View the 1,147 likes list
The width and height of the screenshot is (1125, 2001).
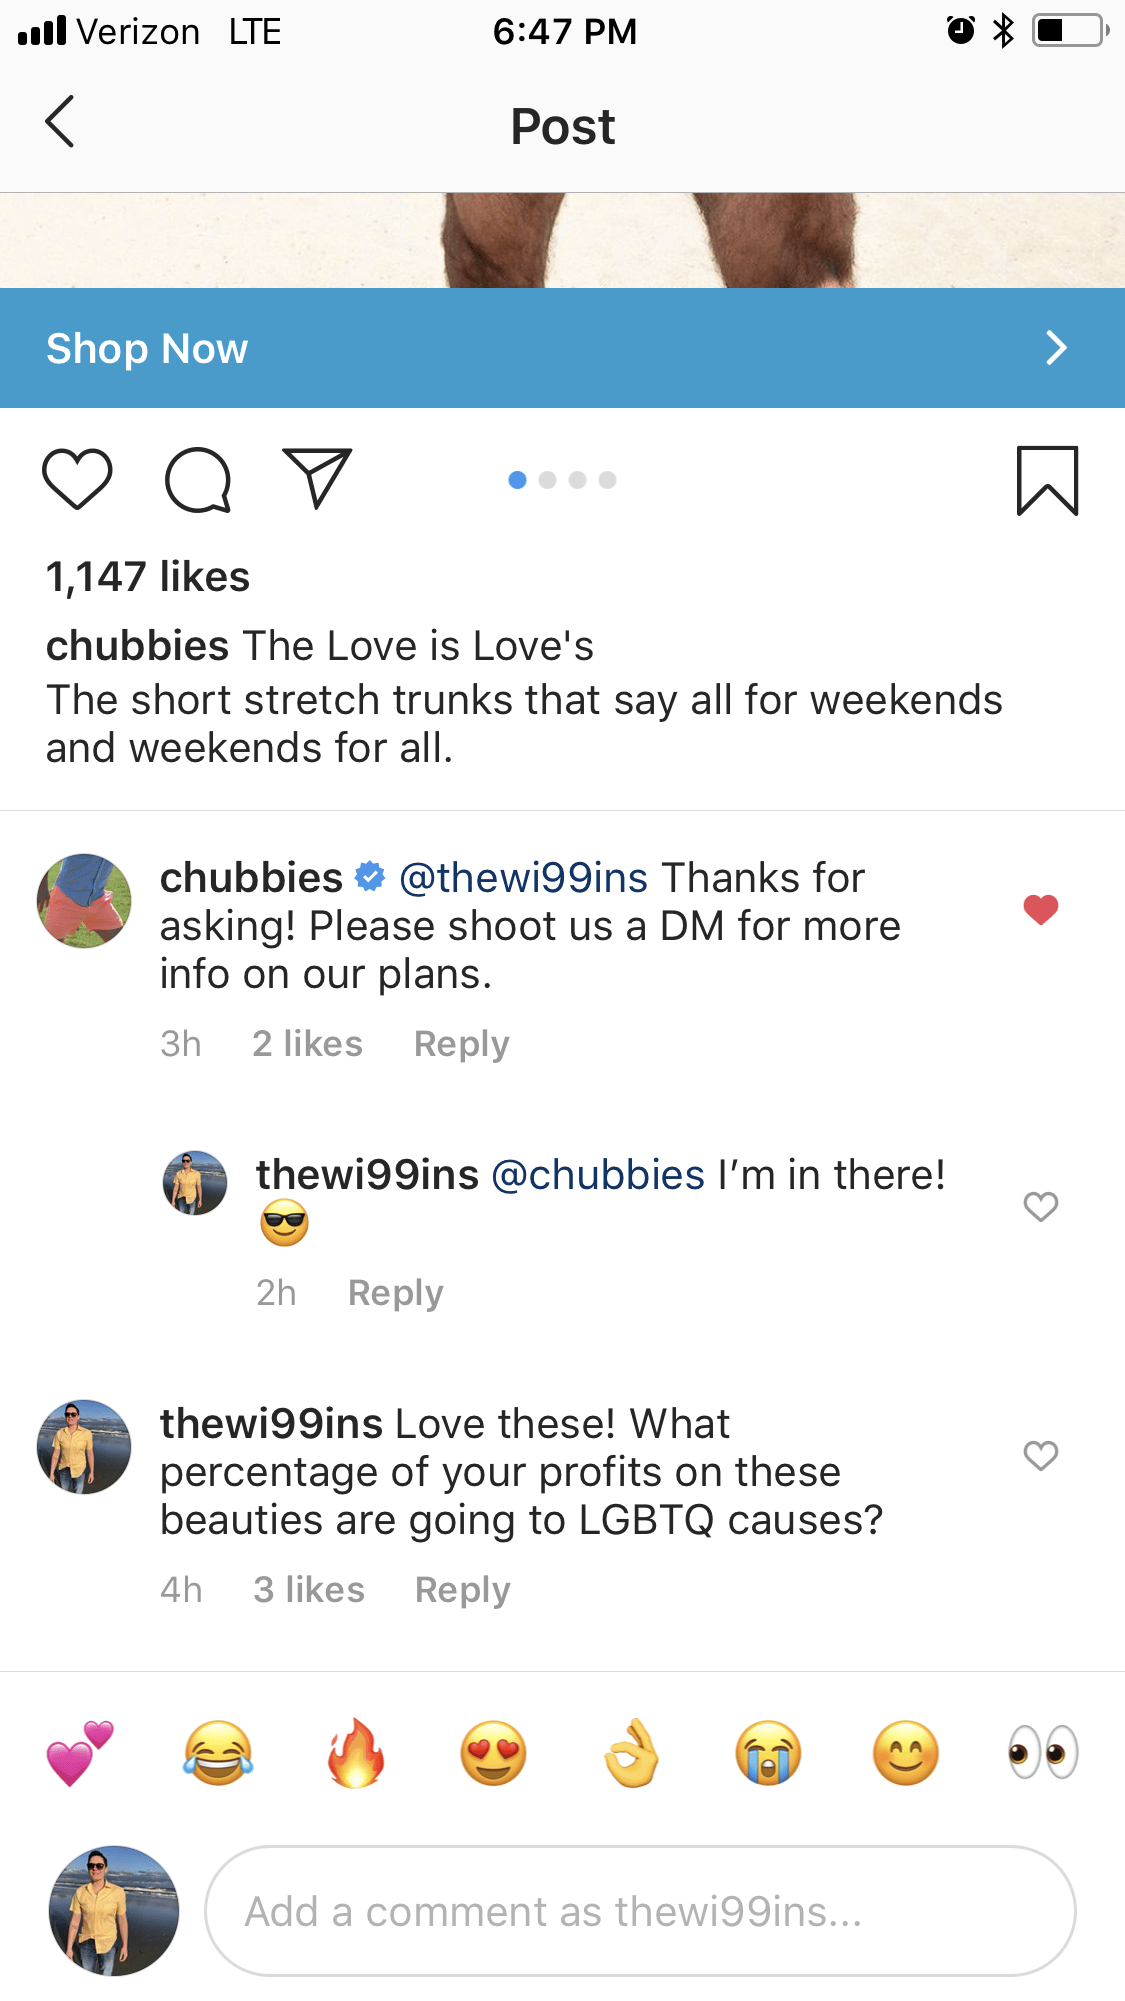coord(148,577)
